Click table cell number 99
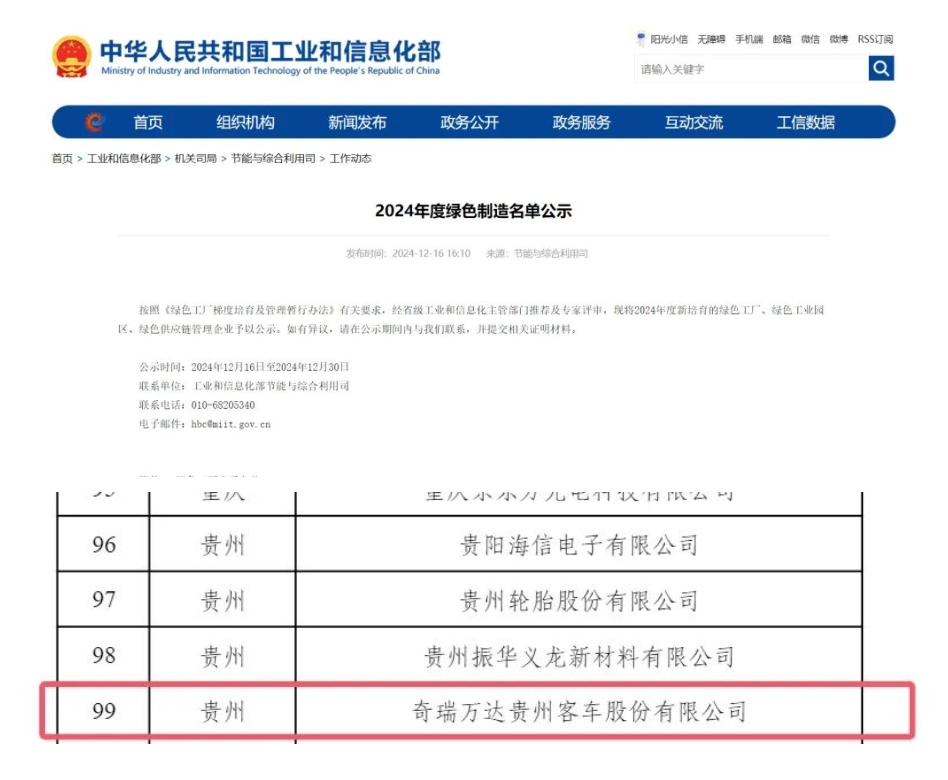 tap(104, 711)
